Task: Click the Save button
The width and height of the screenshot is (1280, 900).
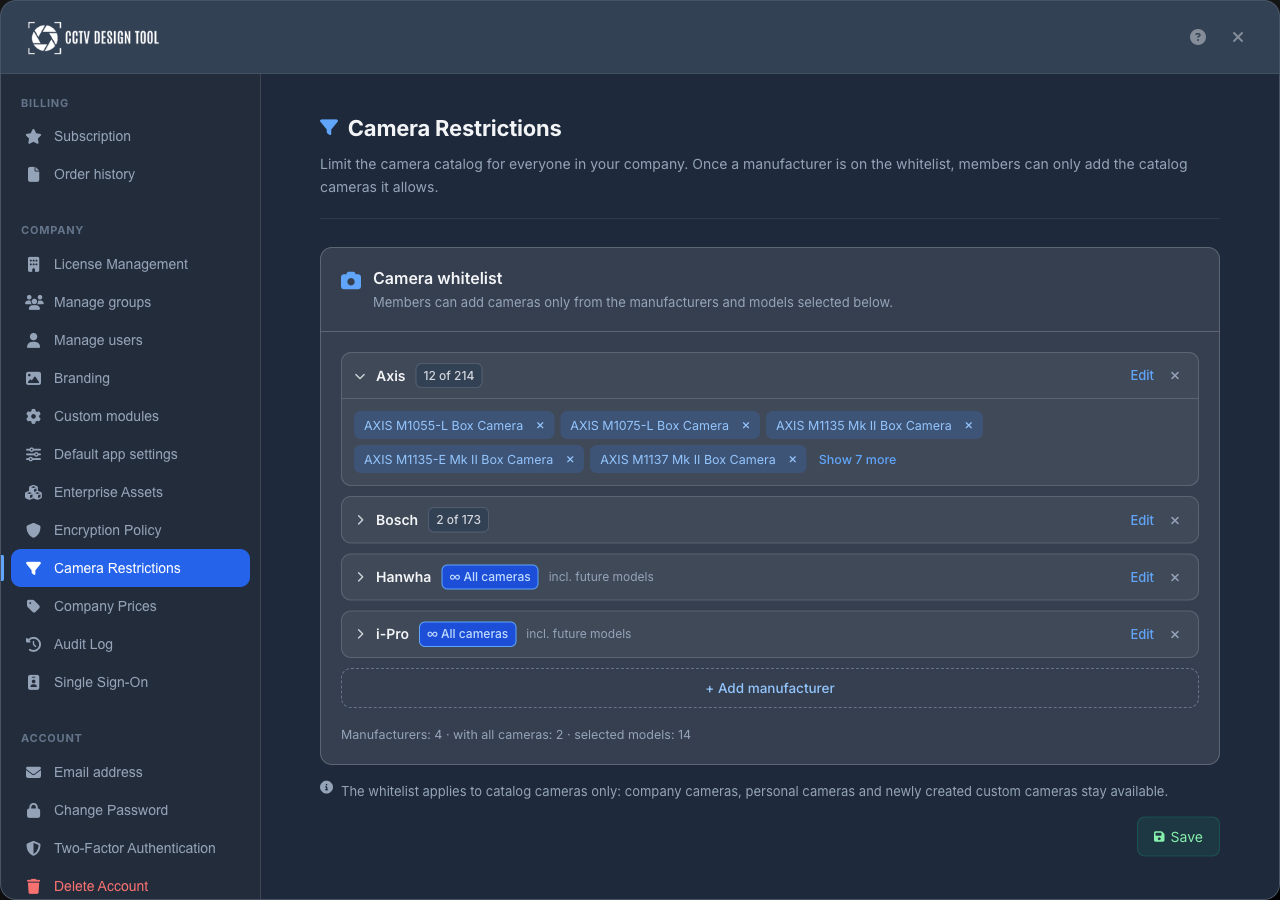Action: tap(1178, 837)
